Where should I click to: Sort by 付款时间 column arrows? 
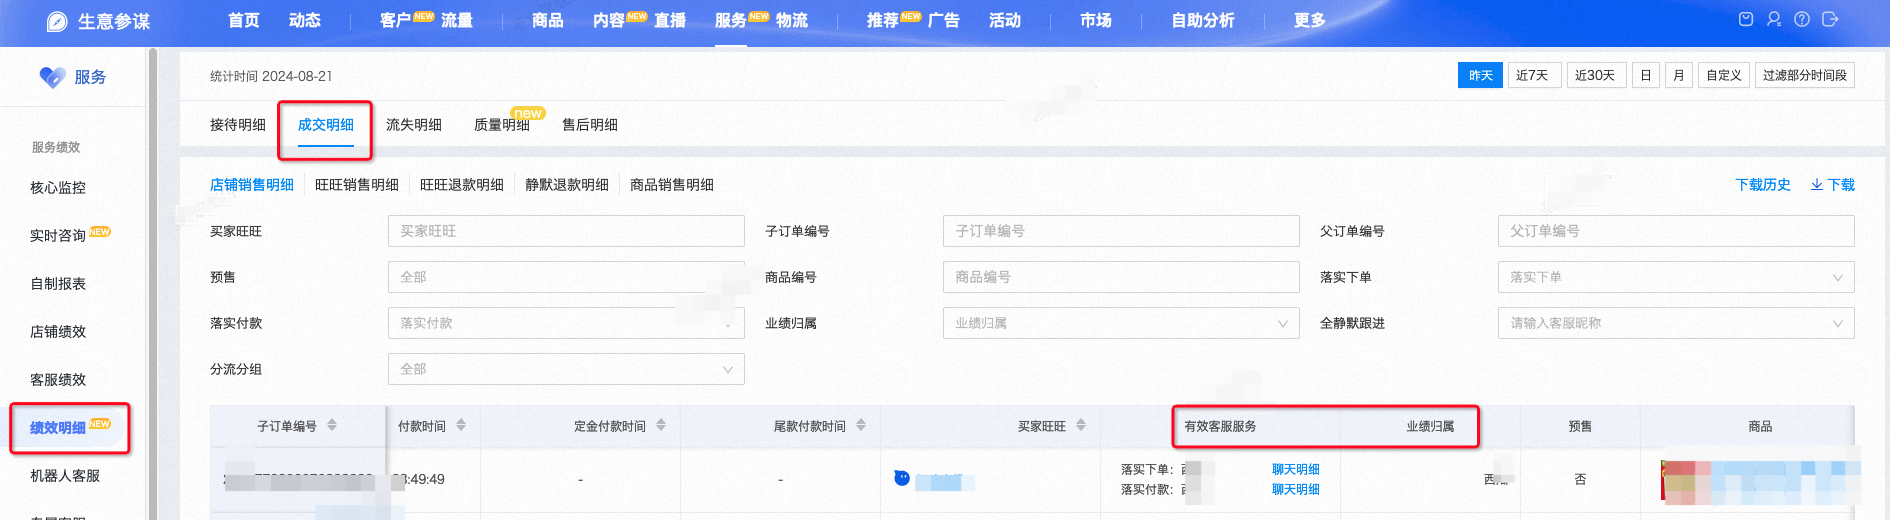(x=461, y=425)
